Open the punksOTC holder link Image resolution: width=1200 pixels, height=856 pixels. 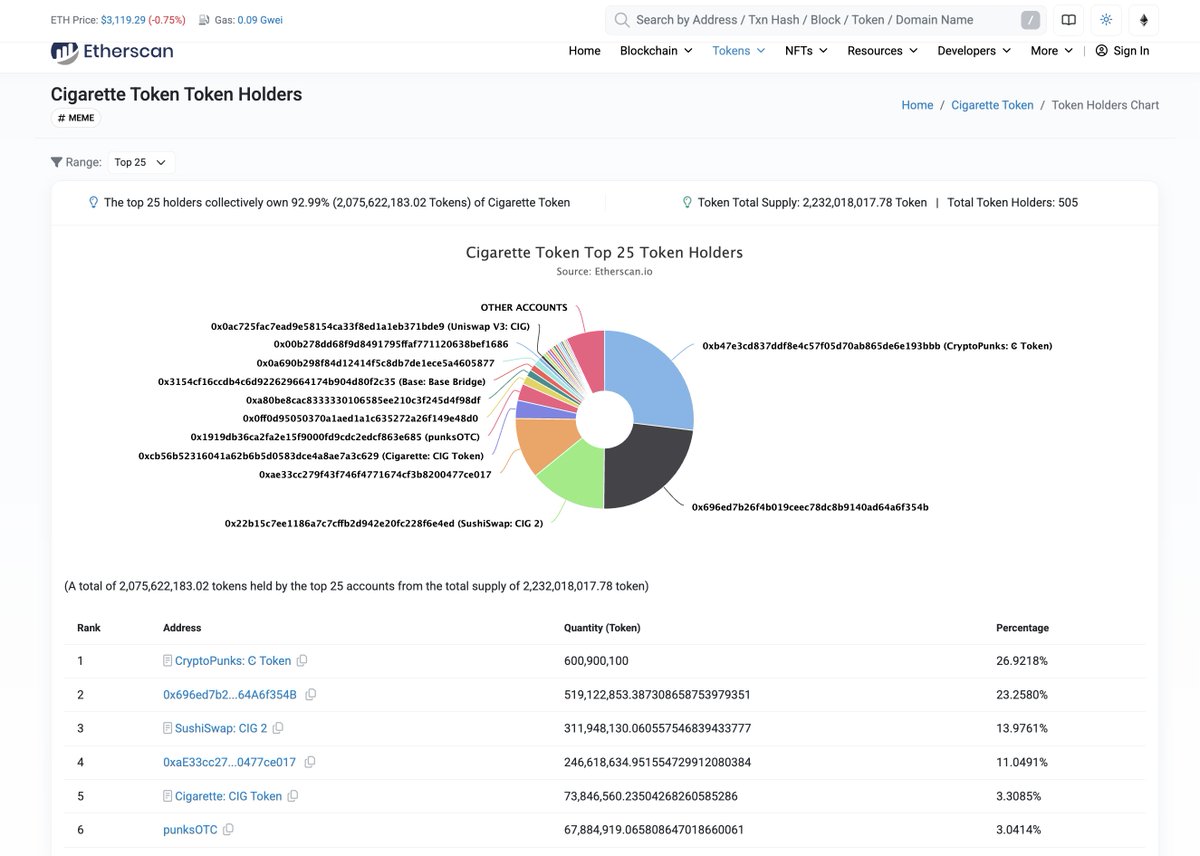(190, 830)
